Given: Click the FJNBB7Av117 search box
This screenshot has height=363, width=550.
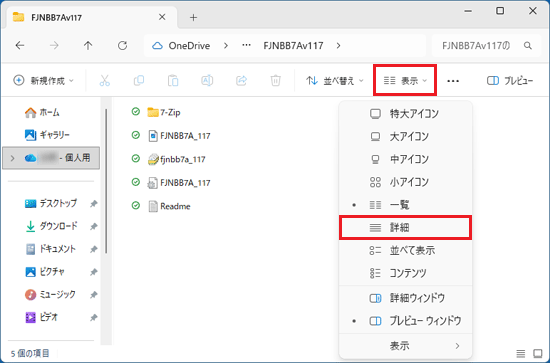Looking at the screenshot, I should point(486,46).
